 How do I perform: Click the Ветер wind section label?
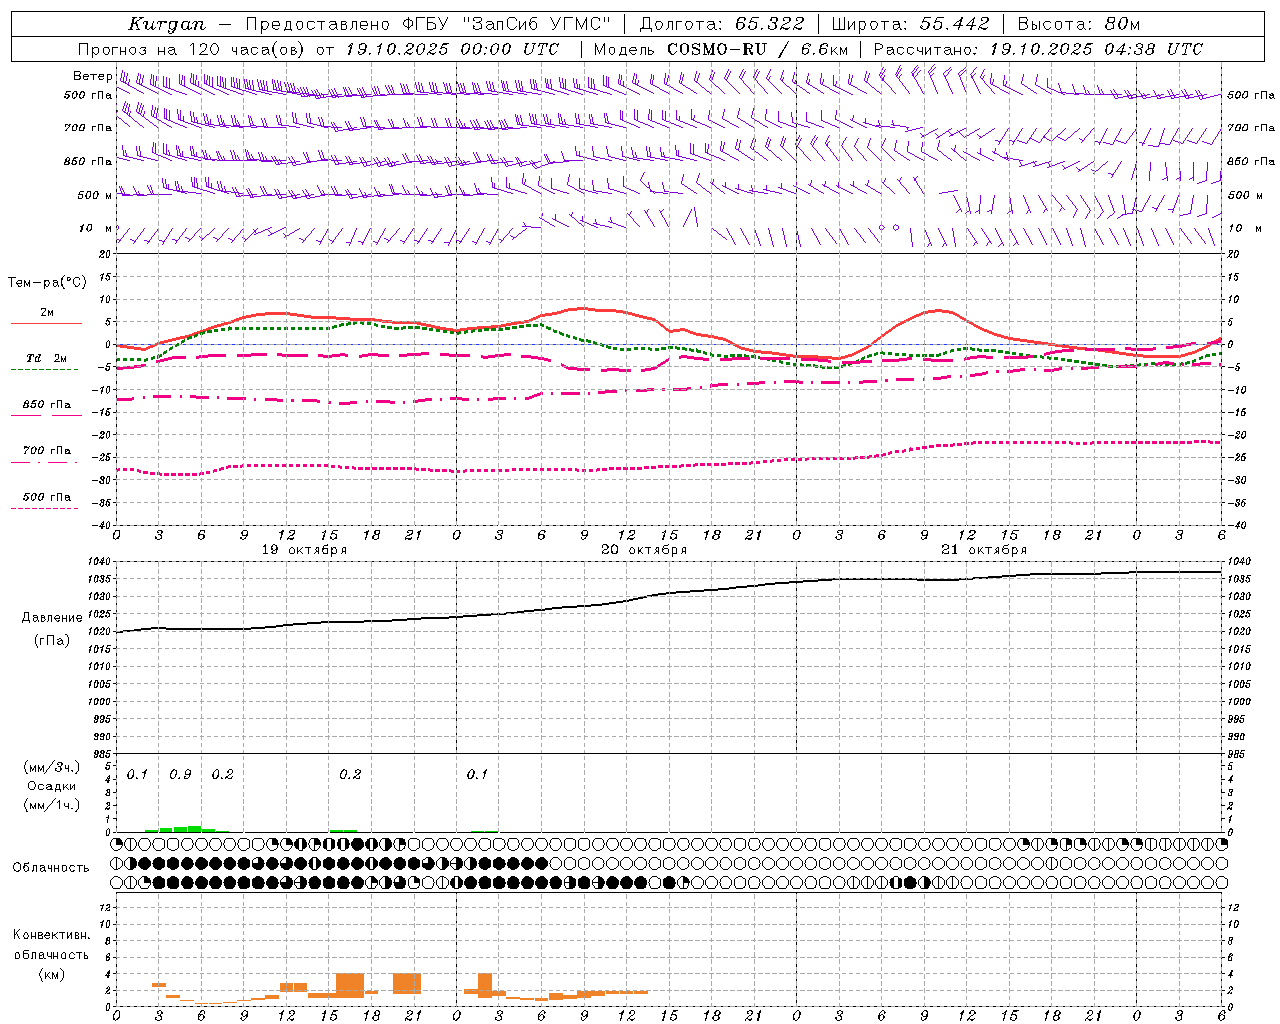[x=92, y=76]
